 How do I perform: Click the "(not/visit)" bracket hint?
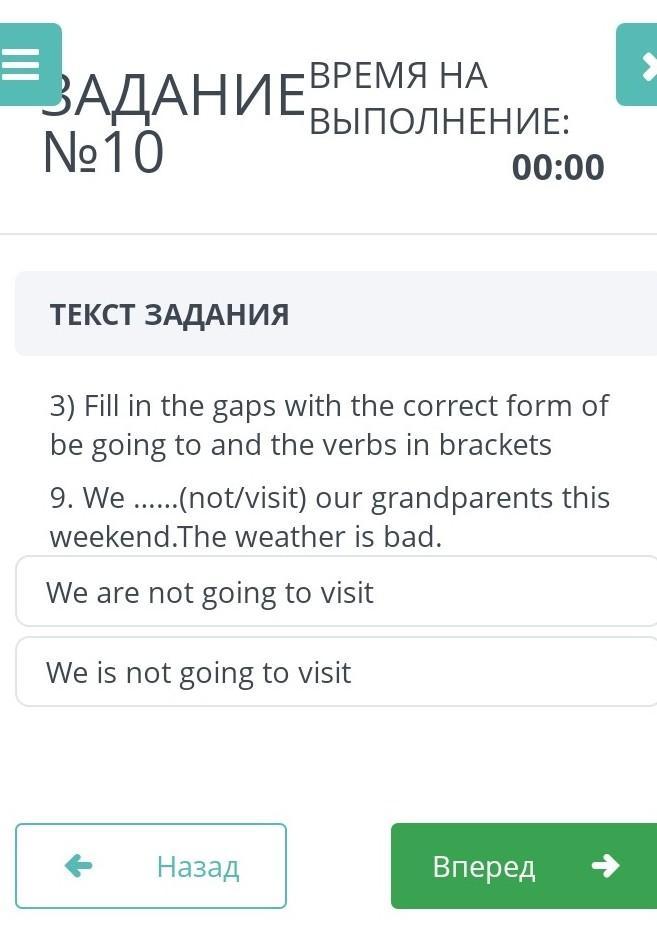(245, 498)
